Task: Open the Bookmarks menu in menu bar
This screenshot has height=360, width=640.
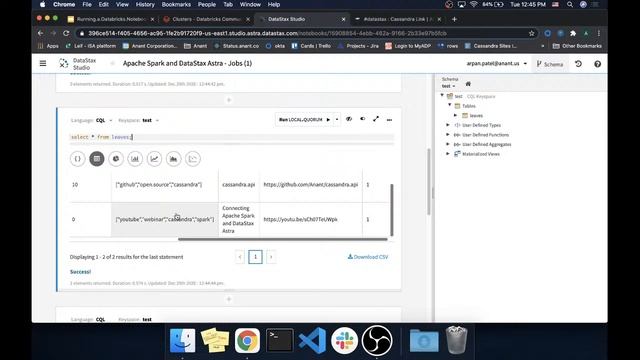Action: tap(176, 4)
